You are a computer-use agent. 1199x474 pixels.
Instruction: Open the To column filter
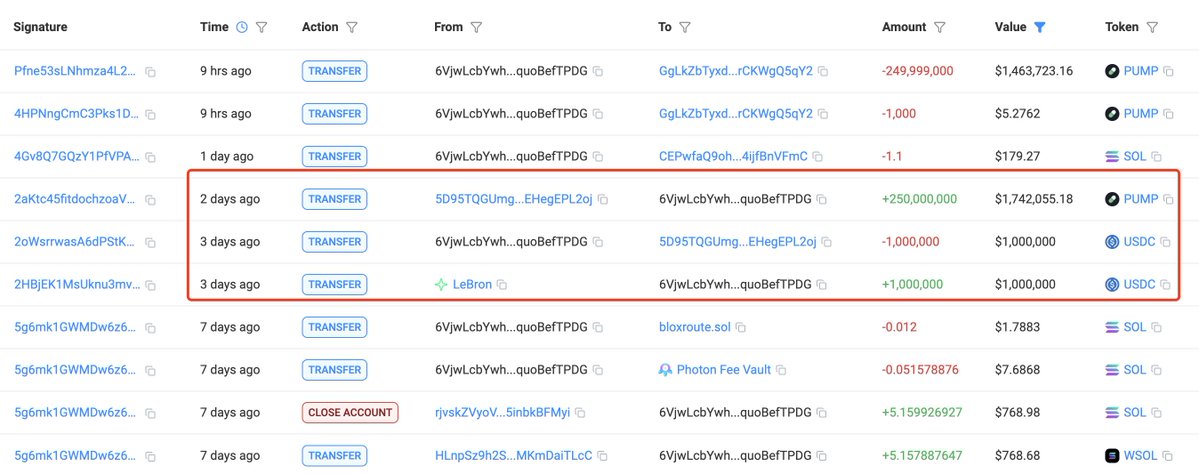coord(685,28)
